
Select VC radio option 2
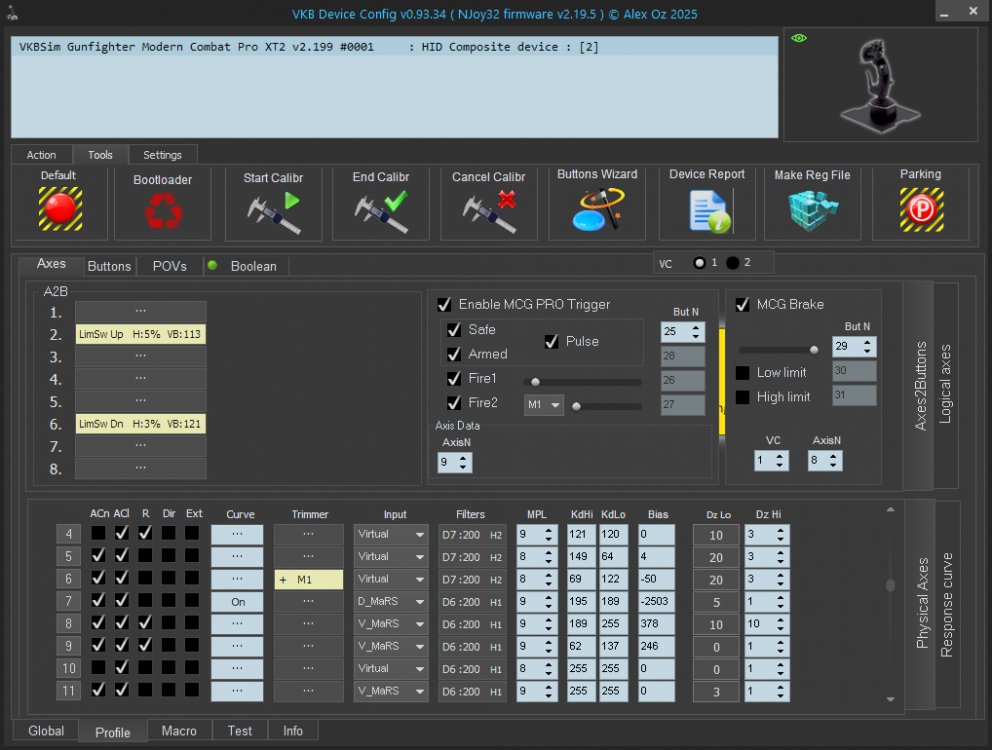[x=733, y=263]
